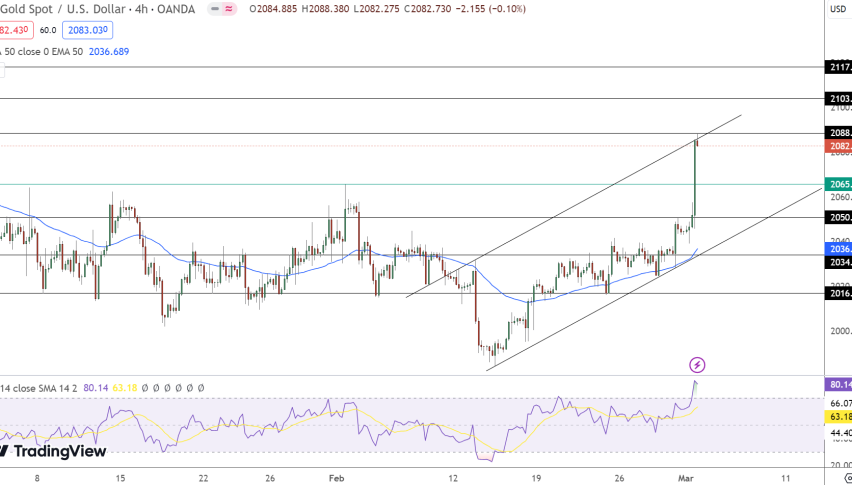Click the '12' date label on time axis
Screen dimensions: 852x485
(453, 478)
